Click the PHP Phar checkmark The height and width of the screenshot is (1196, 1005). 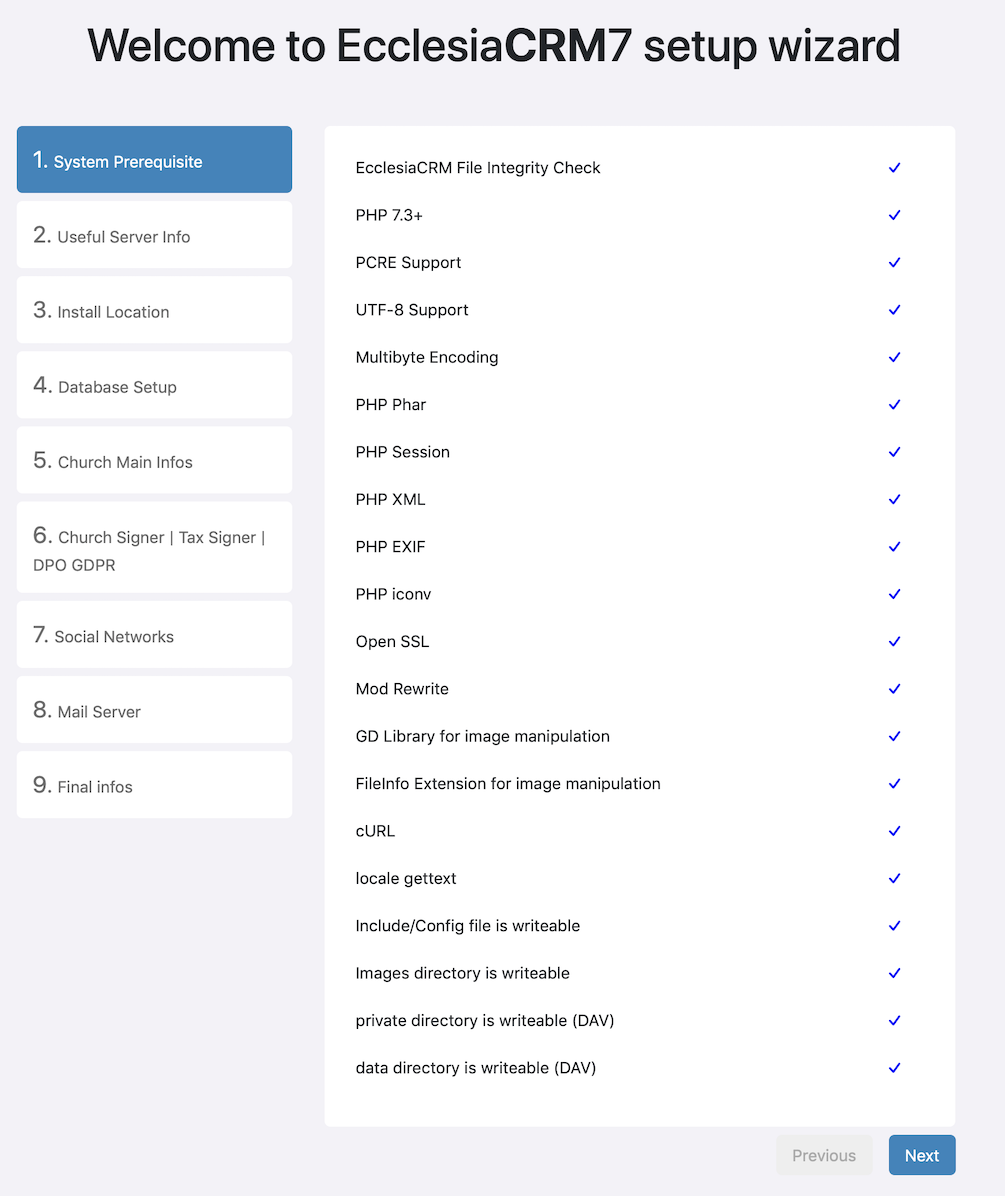(894, 404)
